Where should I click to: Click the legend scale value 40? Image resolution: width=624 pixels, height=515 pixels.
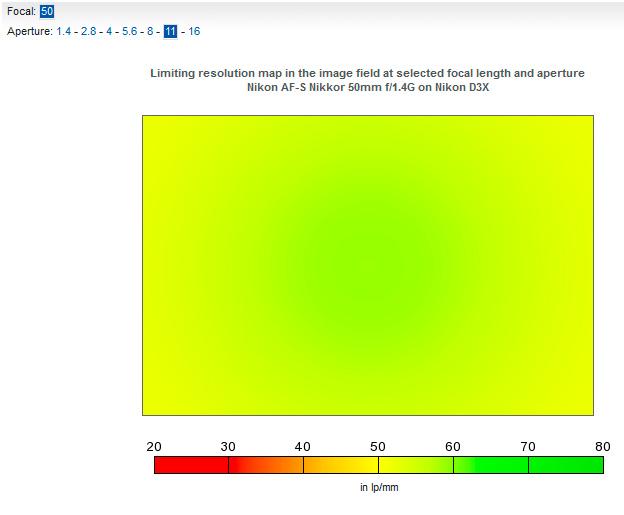pyautogui.click(x=302, y=447)
